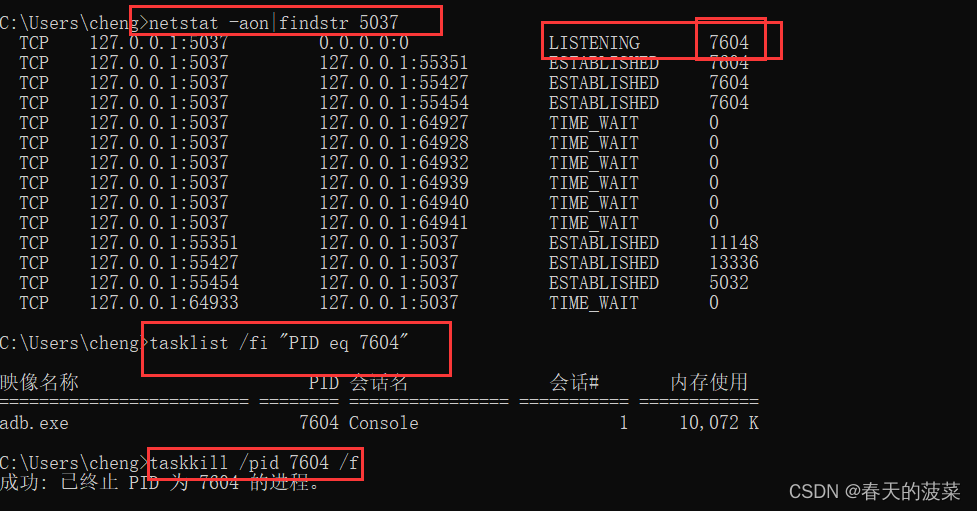Click the netstat -aon|findstr 5037 command text
Viewport: 977px width, 511px height.
pos(274,23)
